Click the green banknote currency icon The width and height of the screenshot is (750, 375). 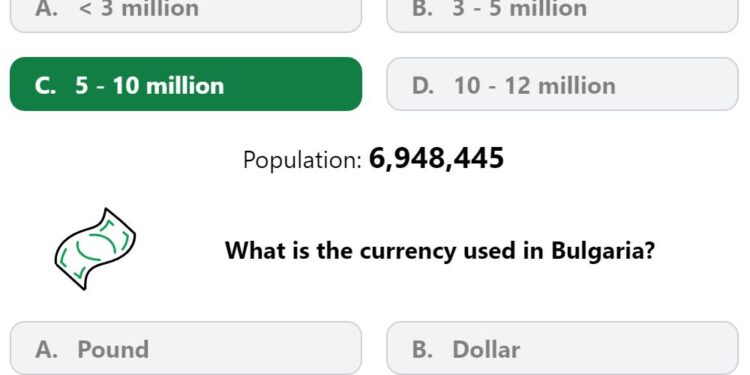(95, 249)
